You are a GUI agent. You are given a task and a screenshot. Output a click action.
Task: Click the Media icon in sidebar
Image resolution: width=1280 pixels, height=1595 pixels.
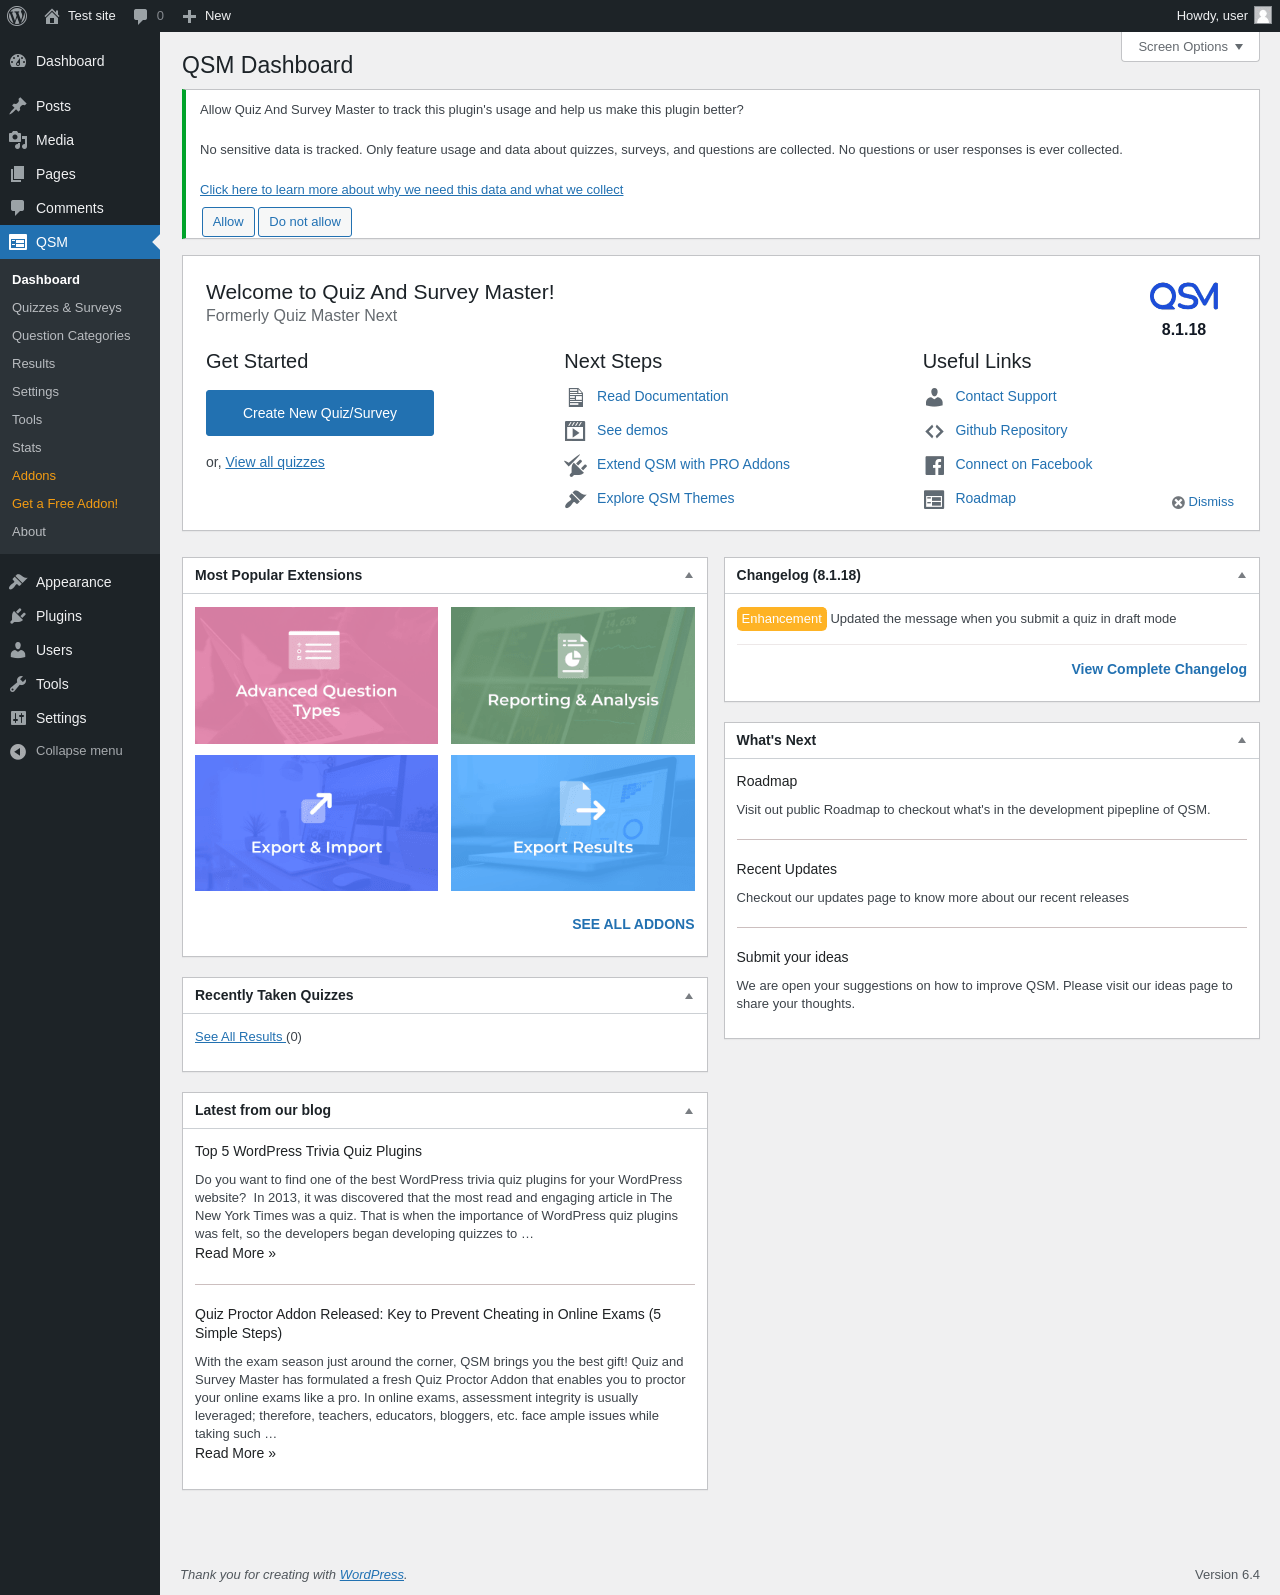pos(18,140)
